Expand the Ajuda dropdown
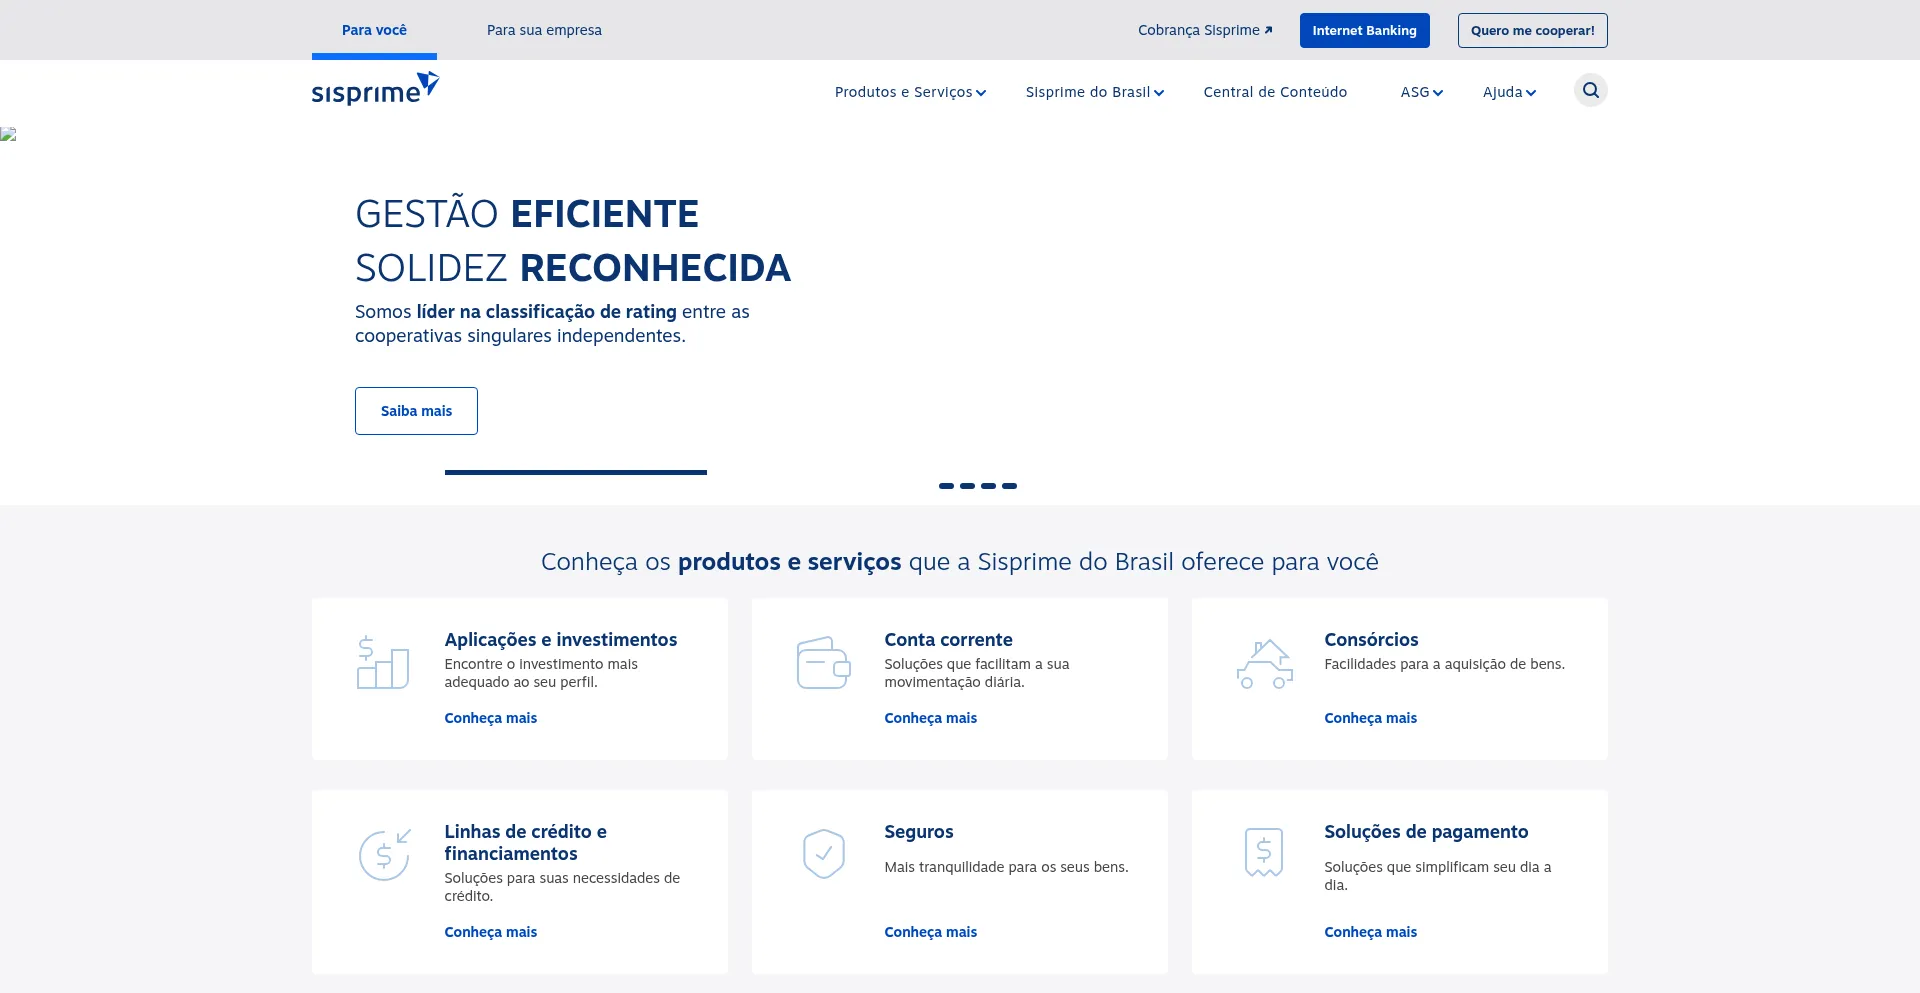 (1509, 92)
